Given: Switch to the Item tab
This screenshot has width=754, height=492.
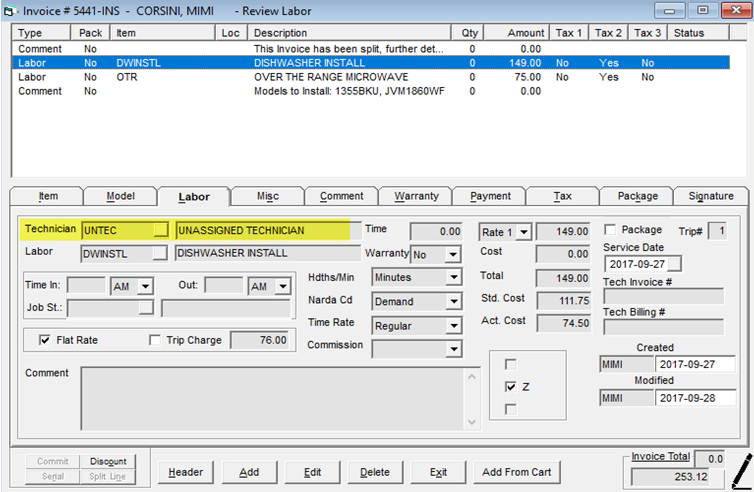Looking at the screenshot, I should [x=48, y=196].
